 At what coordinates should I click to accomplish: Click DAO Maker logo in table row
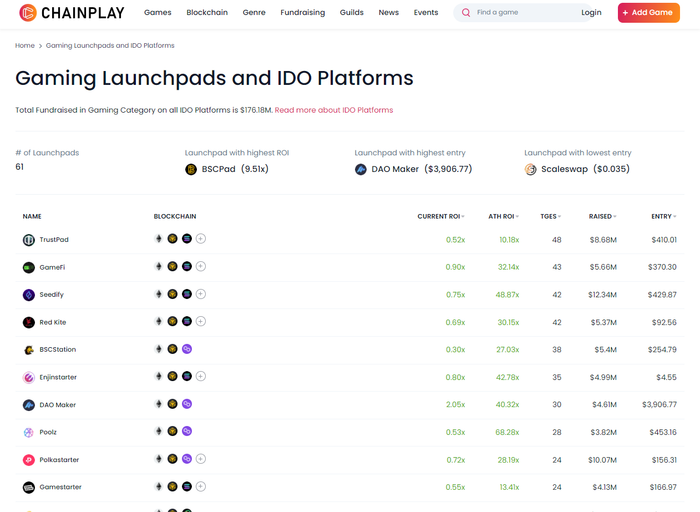29,405
